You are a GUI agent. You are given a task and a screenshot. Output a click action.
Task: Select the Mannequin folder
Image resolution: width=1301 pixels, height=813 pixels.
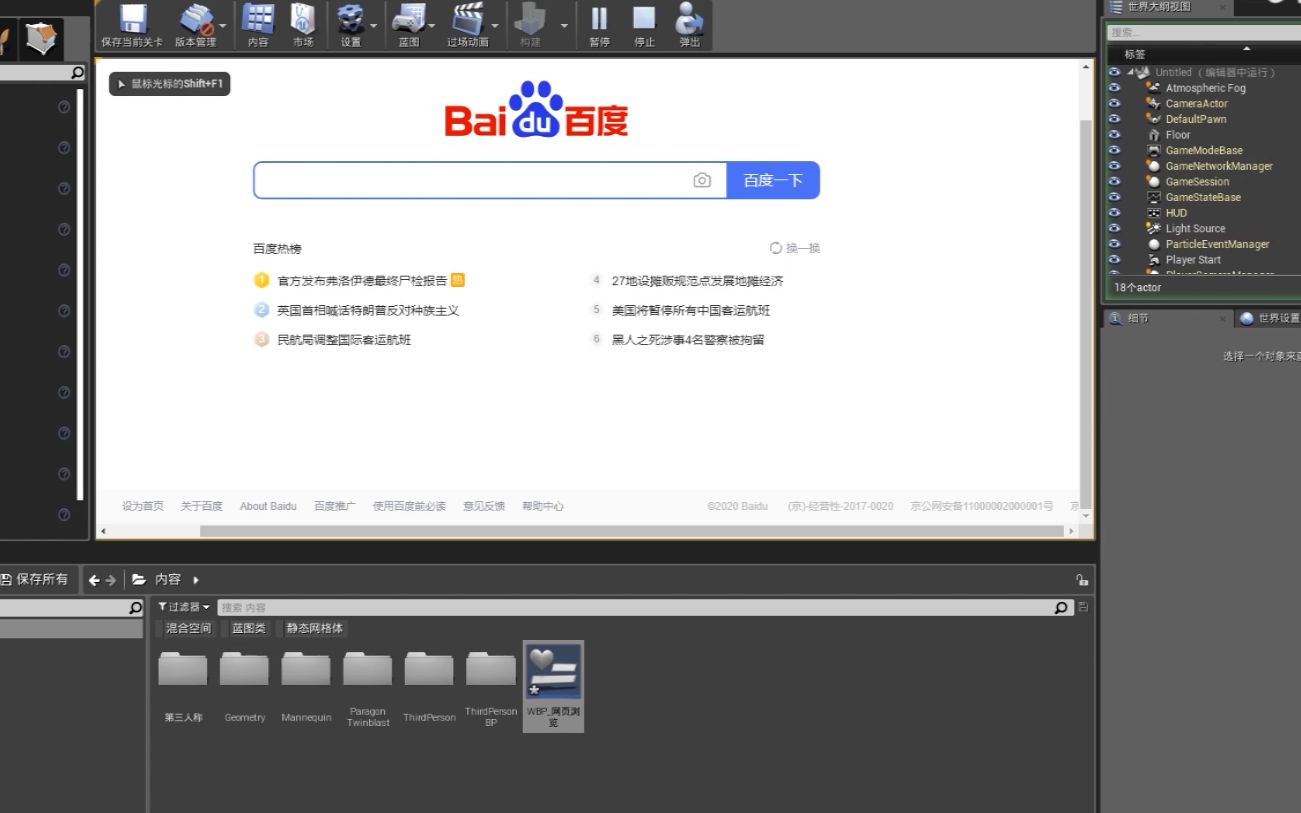pos(306,686)
